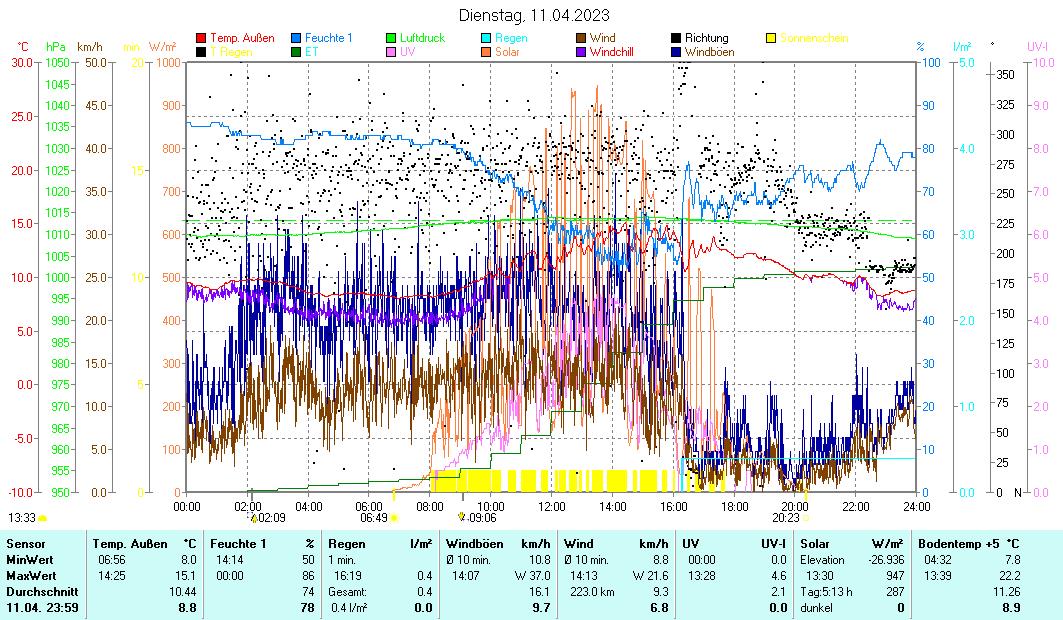Click the brown Wind legend square
Image resolution: width=1063 pixels, height=620 pixels.
coord(581,38)
